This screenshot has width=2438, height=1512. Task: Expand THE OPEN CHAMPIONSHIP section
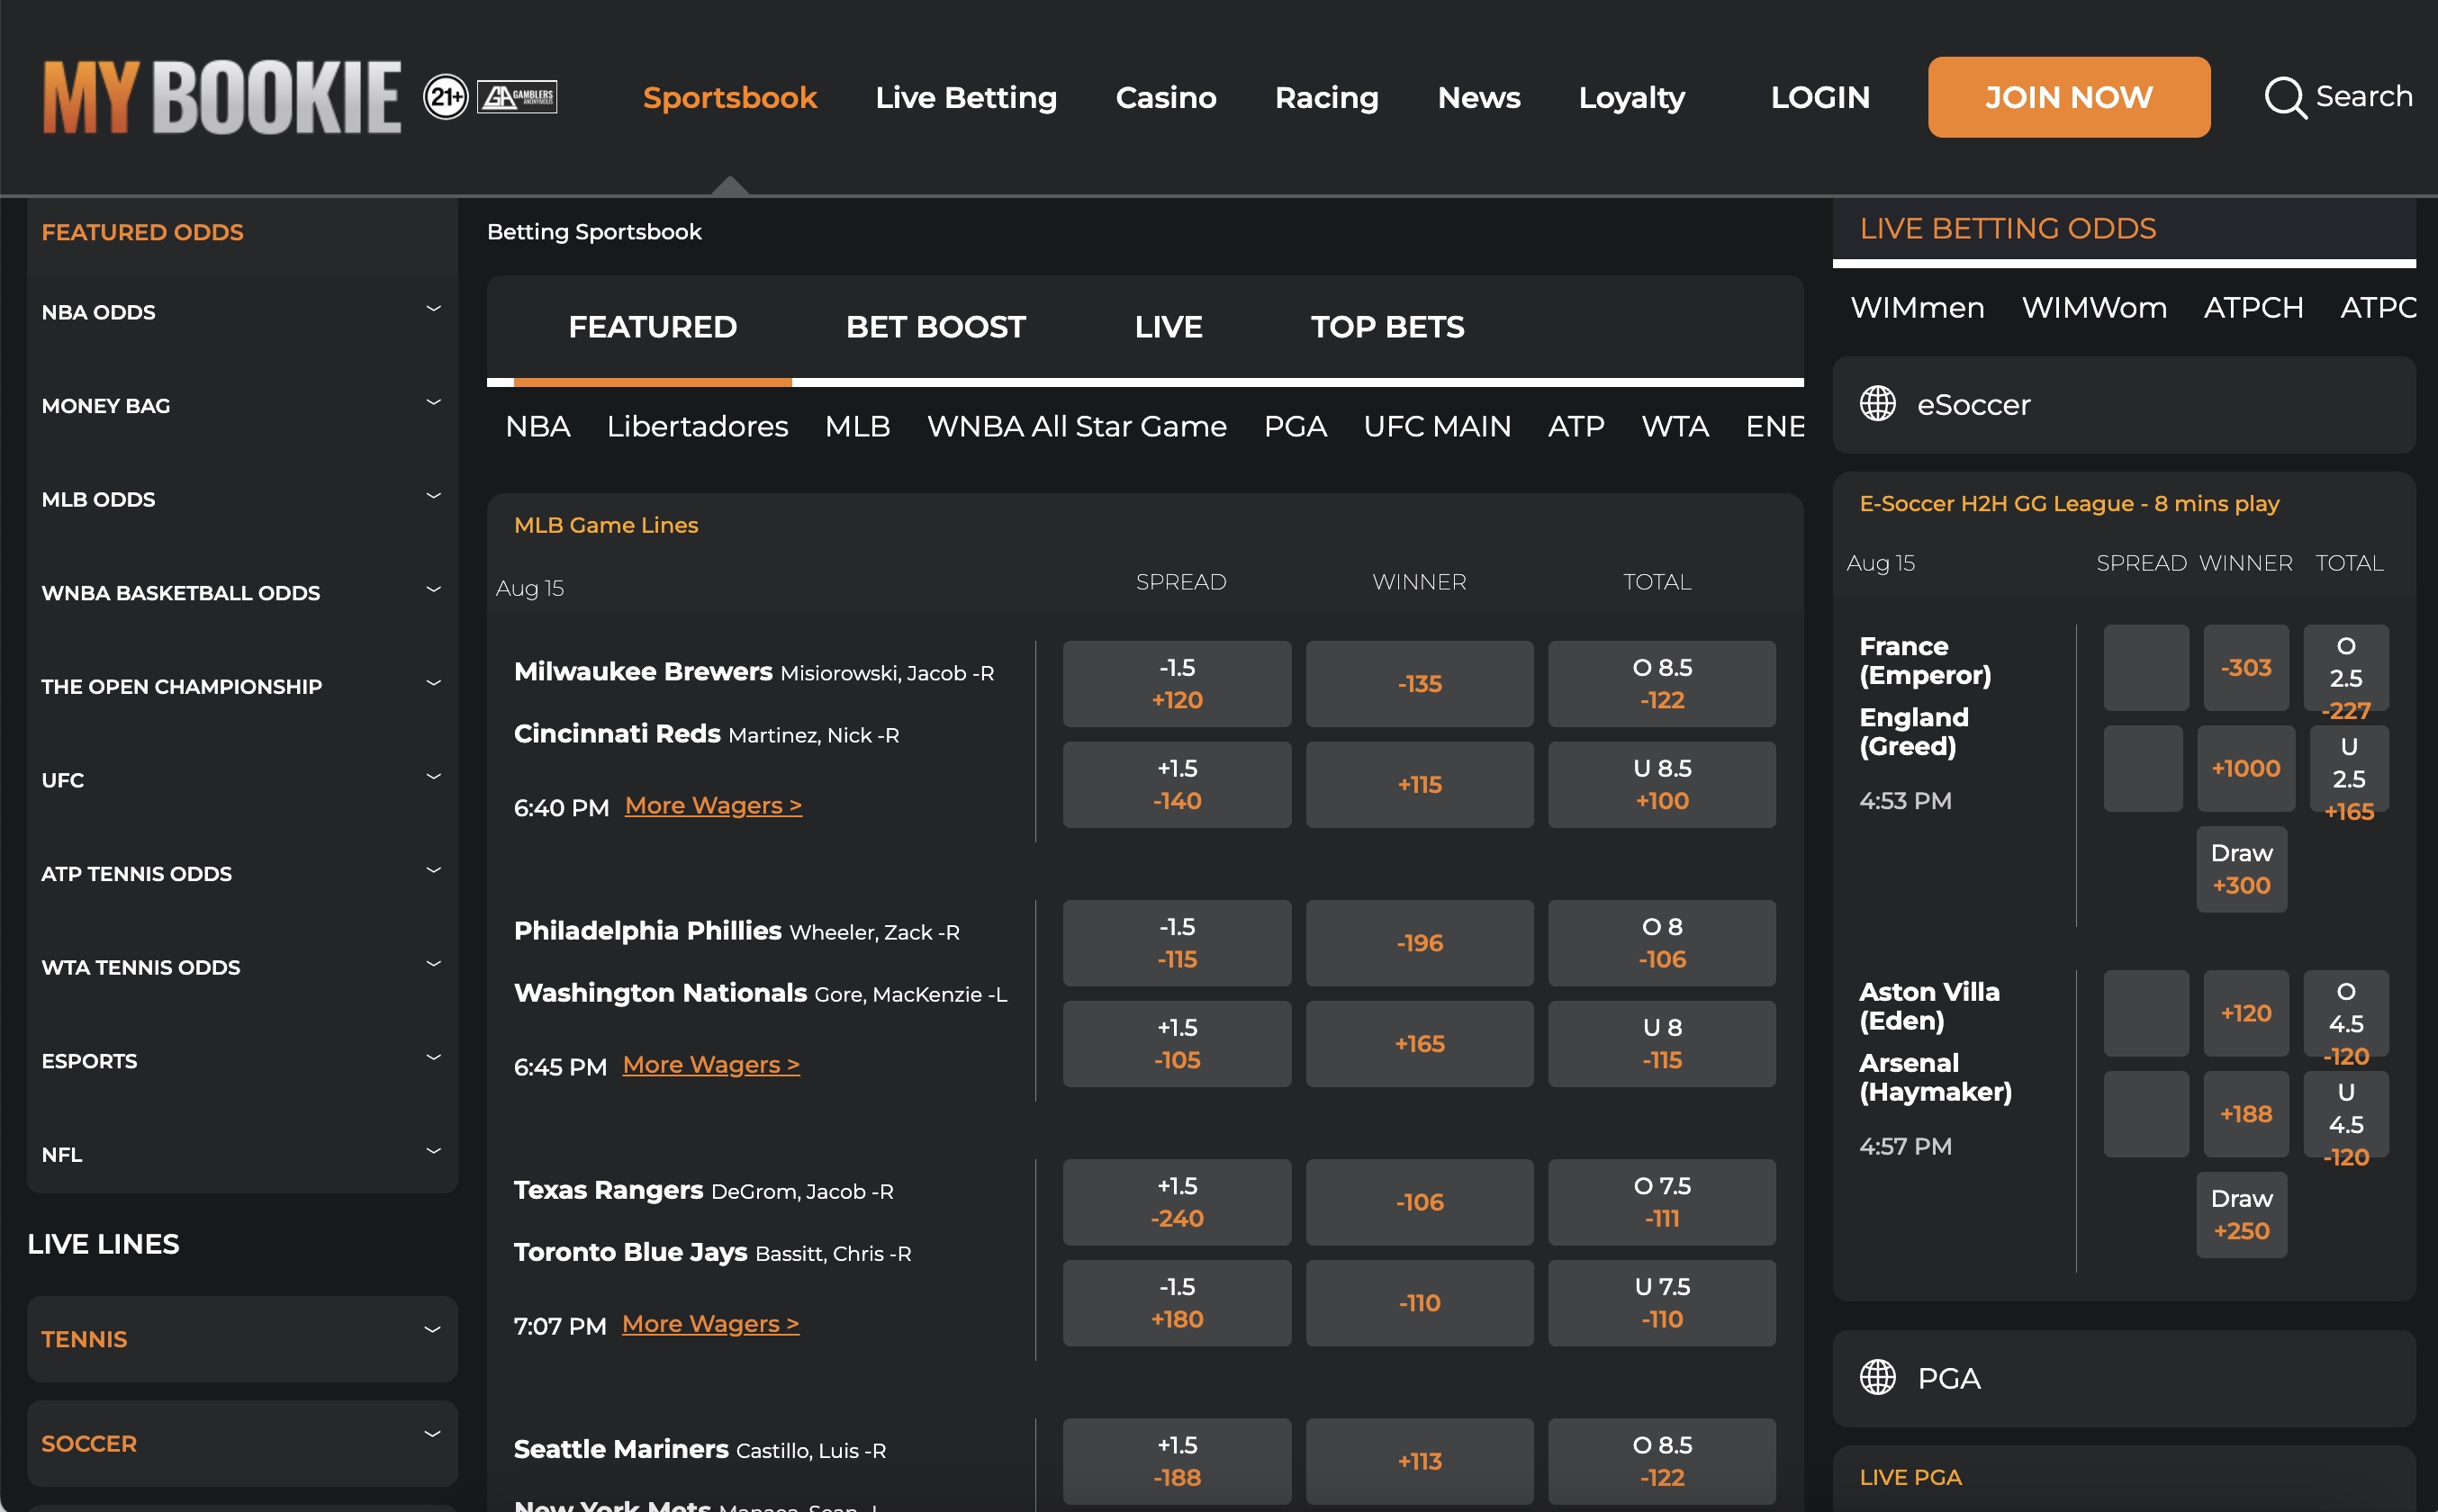[242, 687]
